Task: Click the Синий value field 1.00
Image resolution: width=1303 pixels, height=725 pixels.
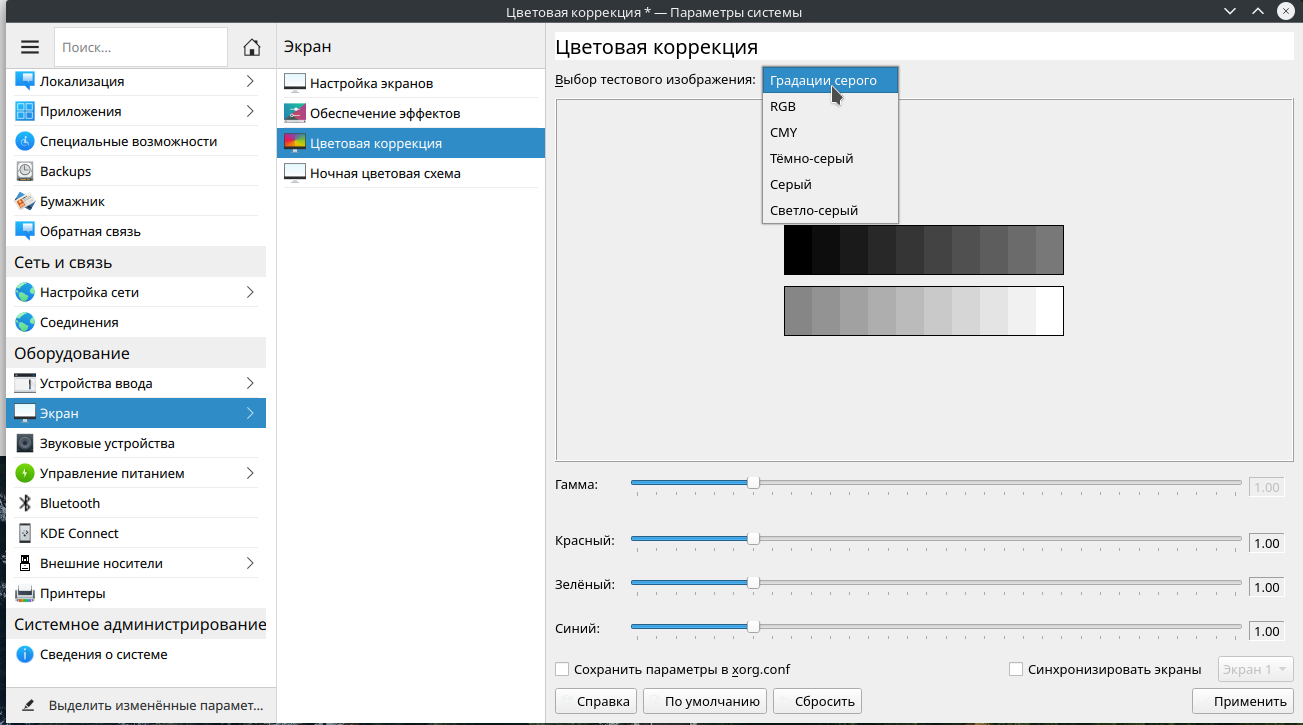Action: tap(1265, 631)
